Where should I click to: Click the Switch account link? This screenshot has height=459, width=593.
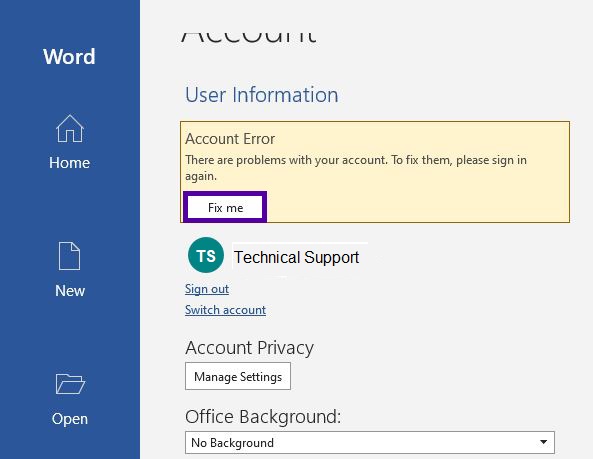225,310
